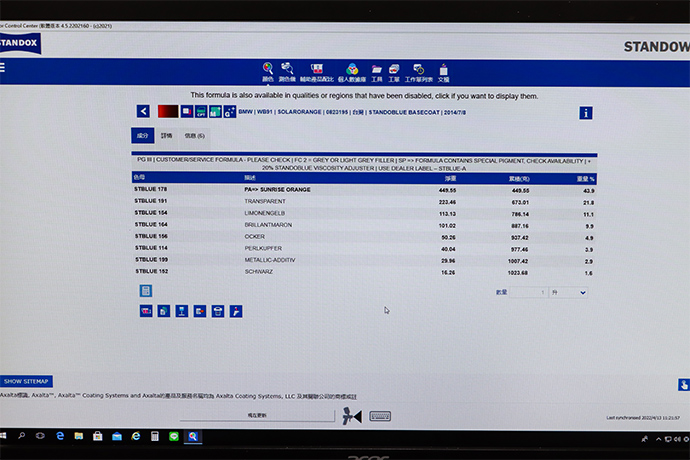The image size is (690, 460).
Task: Click the 重量 % column header
Action: point(586,179)
